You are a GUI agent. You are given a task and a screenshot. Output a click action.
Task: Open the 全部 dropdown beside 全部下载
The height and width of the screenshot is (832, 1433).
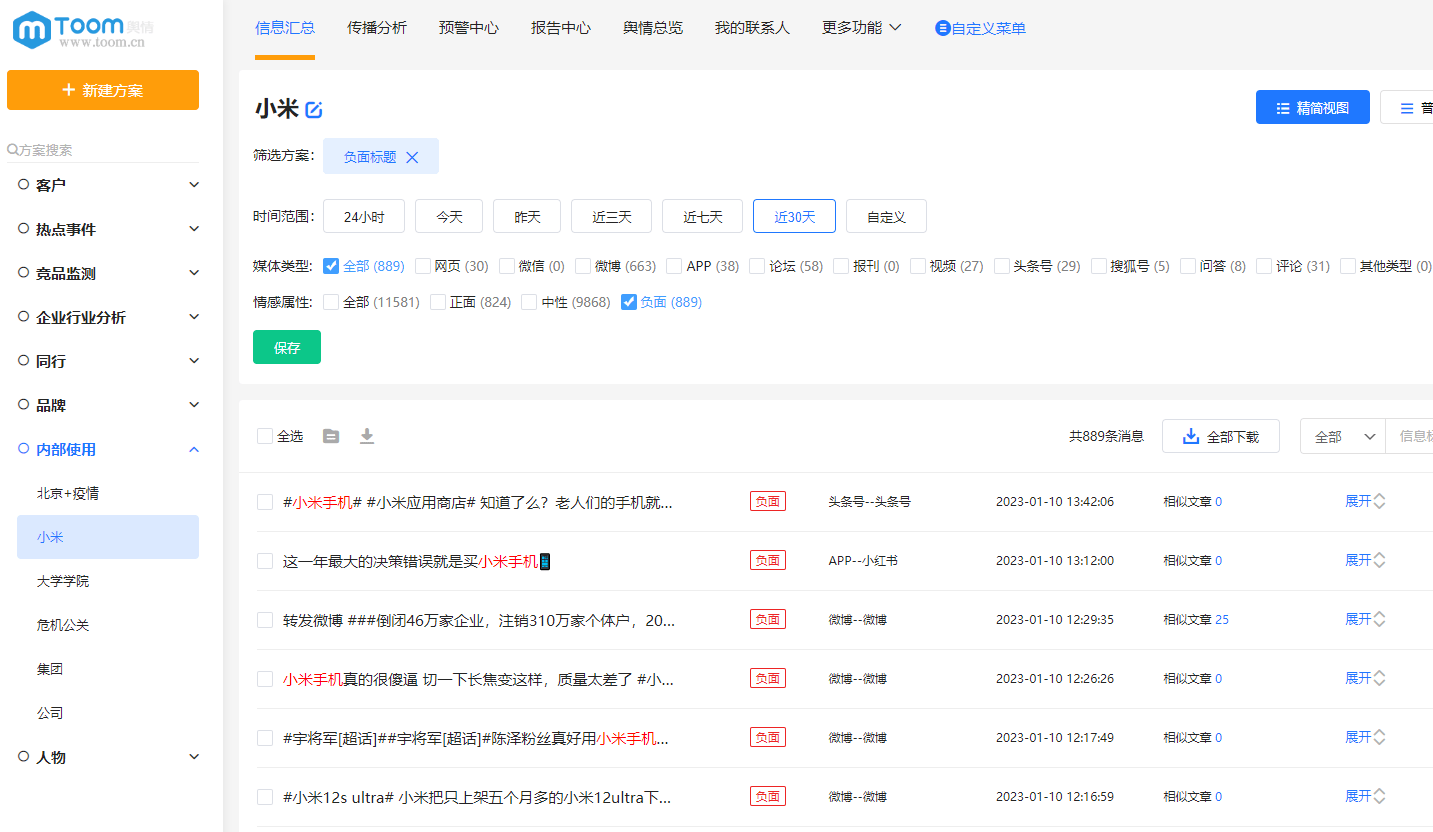[x=1343, y=436]
